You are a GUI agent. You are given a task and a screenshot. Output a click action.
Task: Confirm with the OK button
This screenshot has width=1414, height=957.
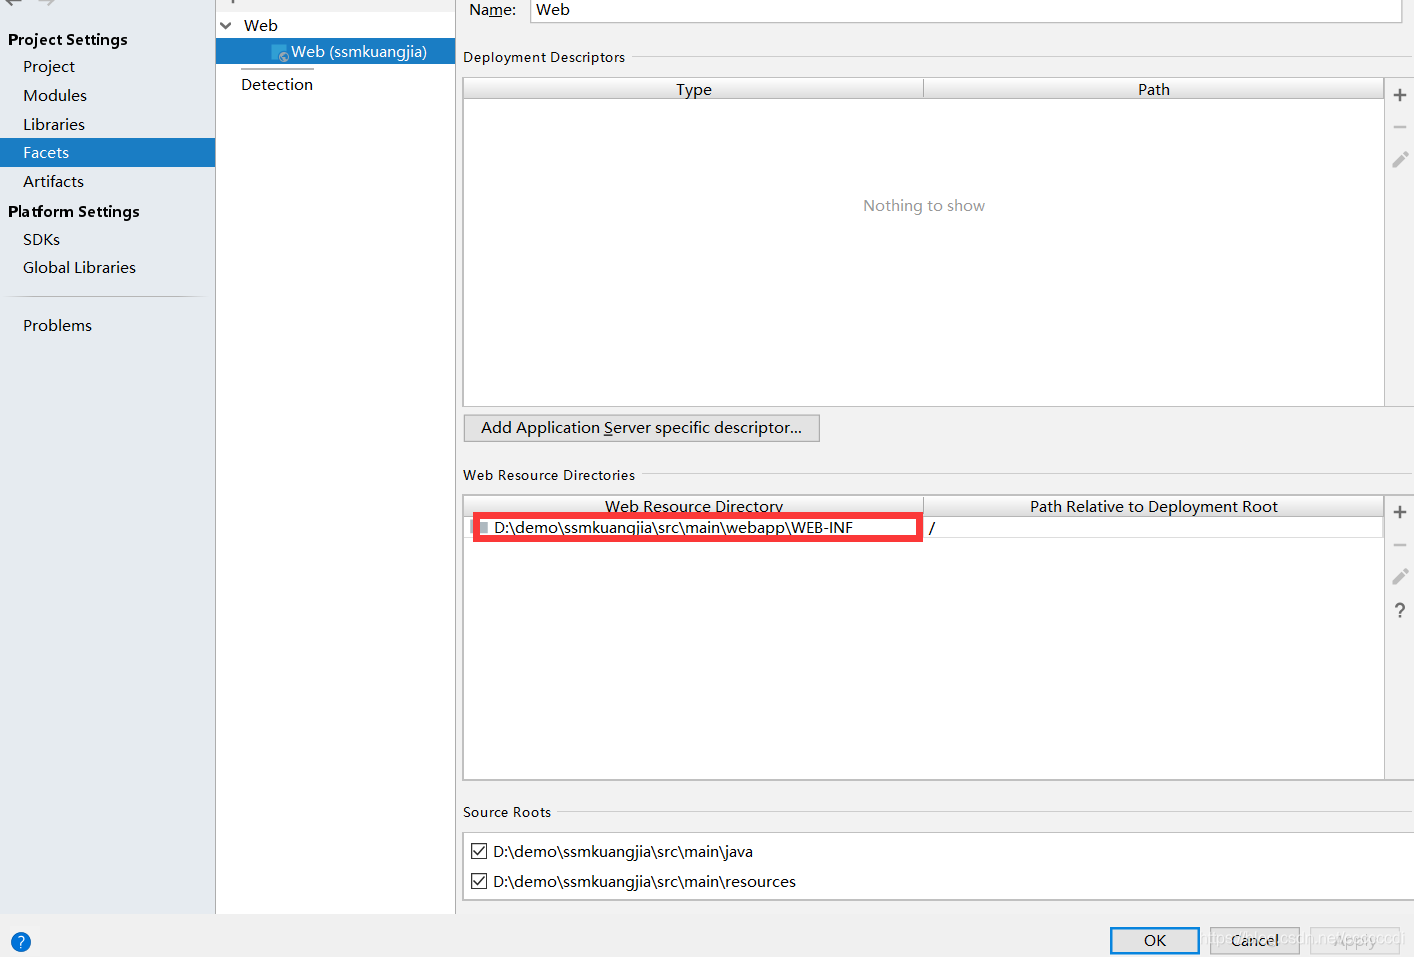pyautogui.click(x=1154, y=940)
